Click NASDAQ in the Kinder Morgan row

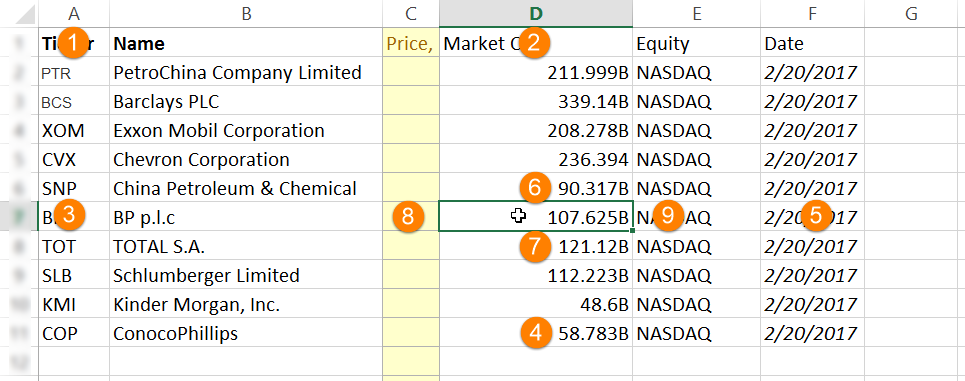(696, 304)
